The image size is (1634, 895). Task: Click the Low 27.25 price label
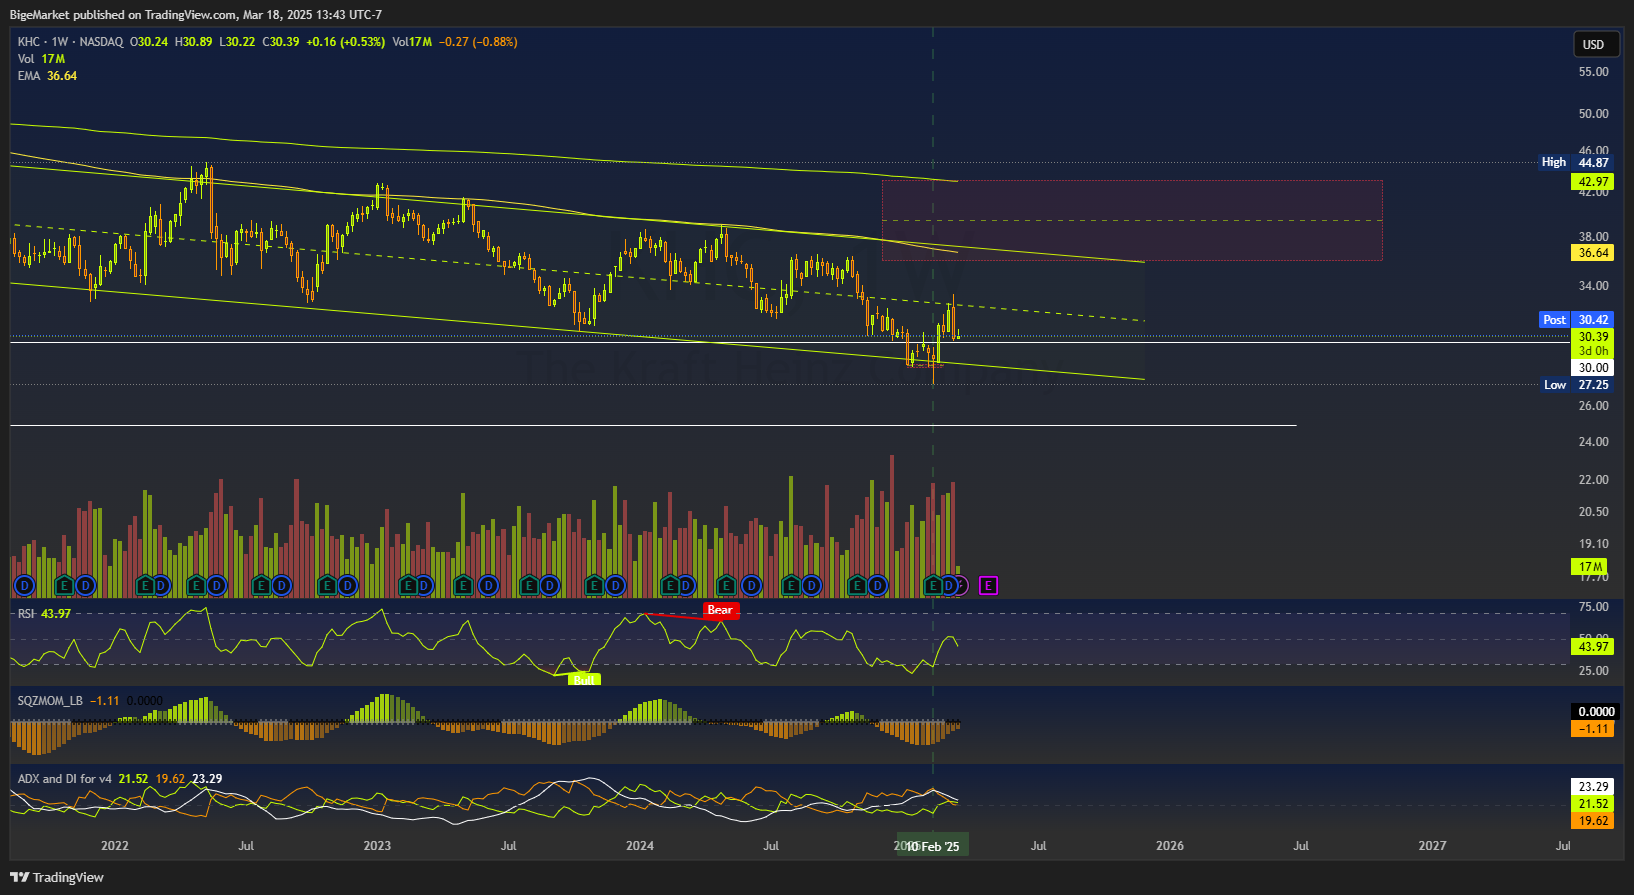click(1576, 385)
